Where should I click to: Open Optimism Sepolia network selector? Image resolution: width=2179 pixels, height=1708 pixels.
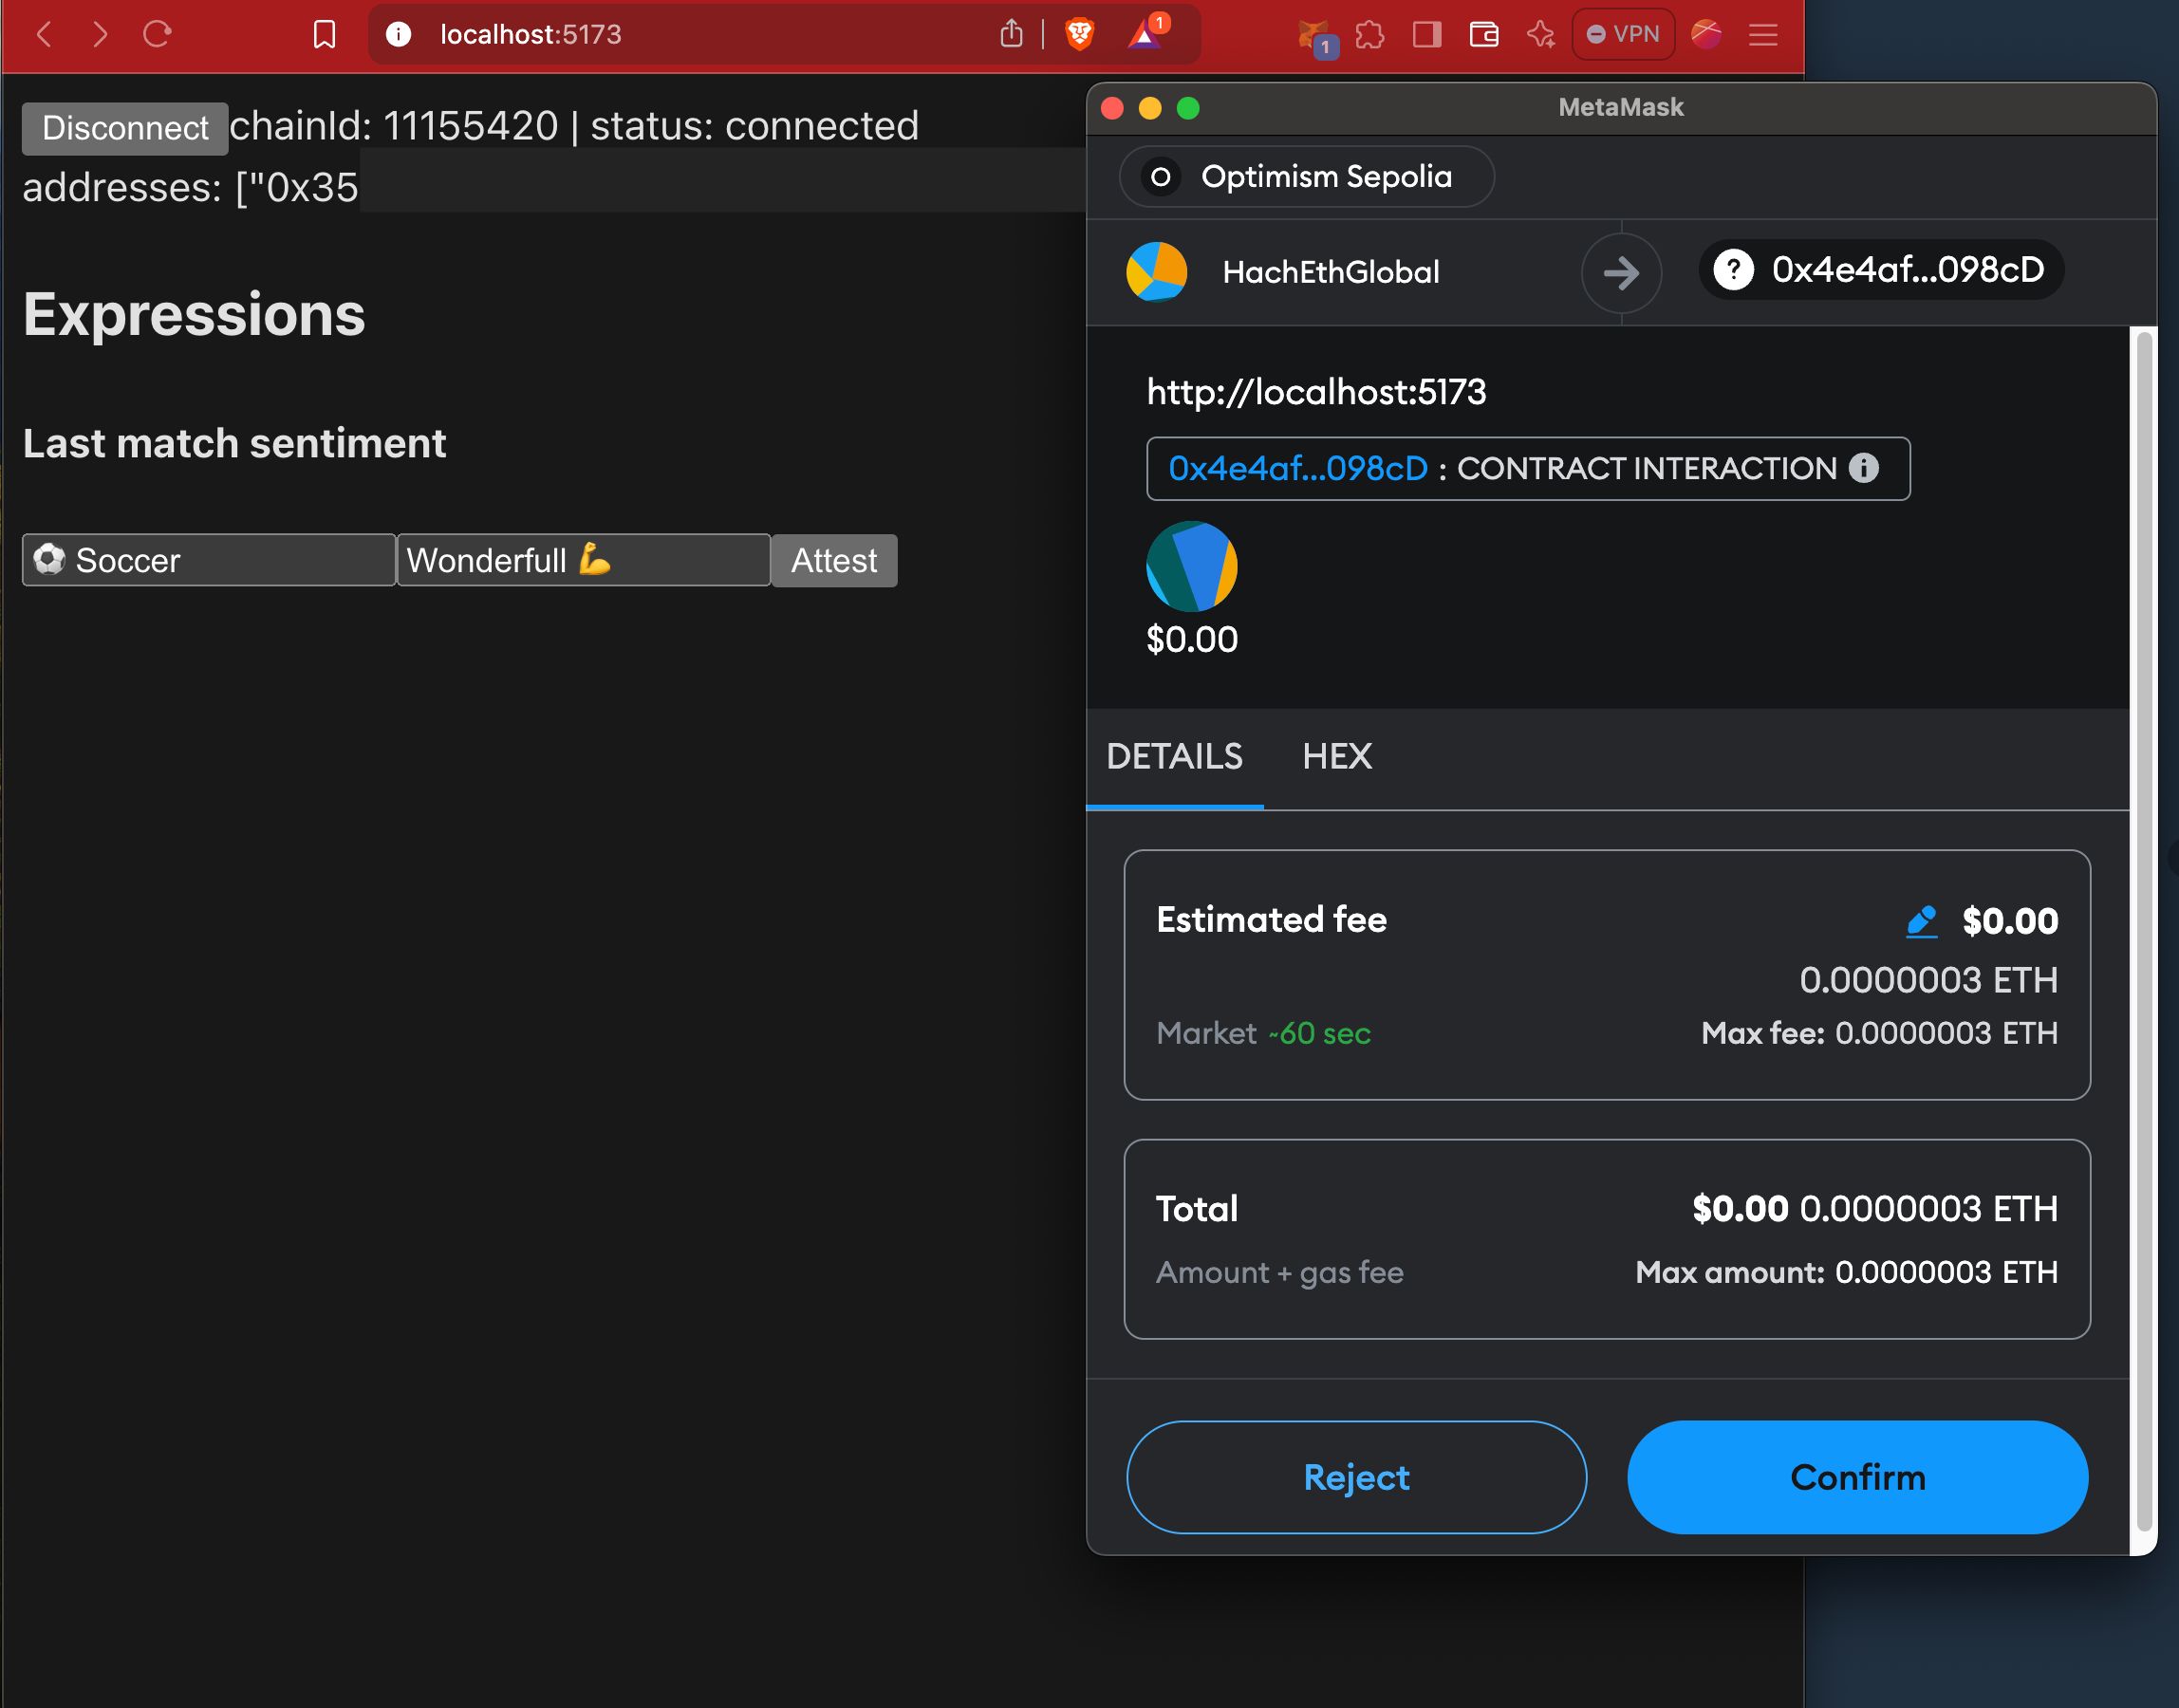point(1307,177)
